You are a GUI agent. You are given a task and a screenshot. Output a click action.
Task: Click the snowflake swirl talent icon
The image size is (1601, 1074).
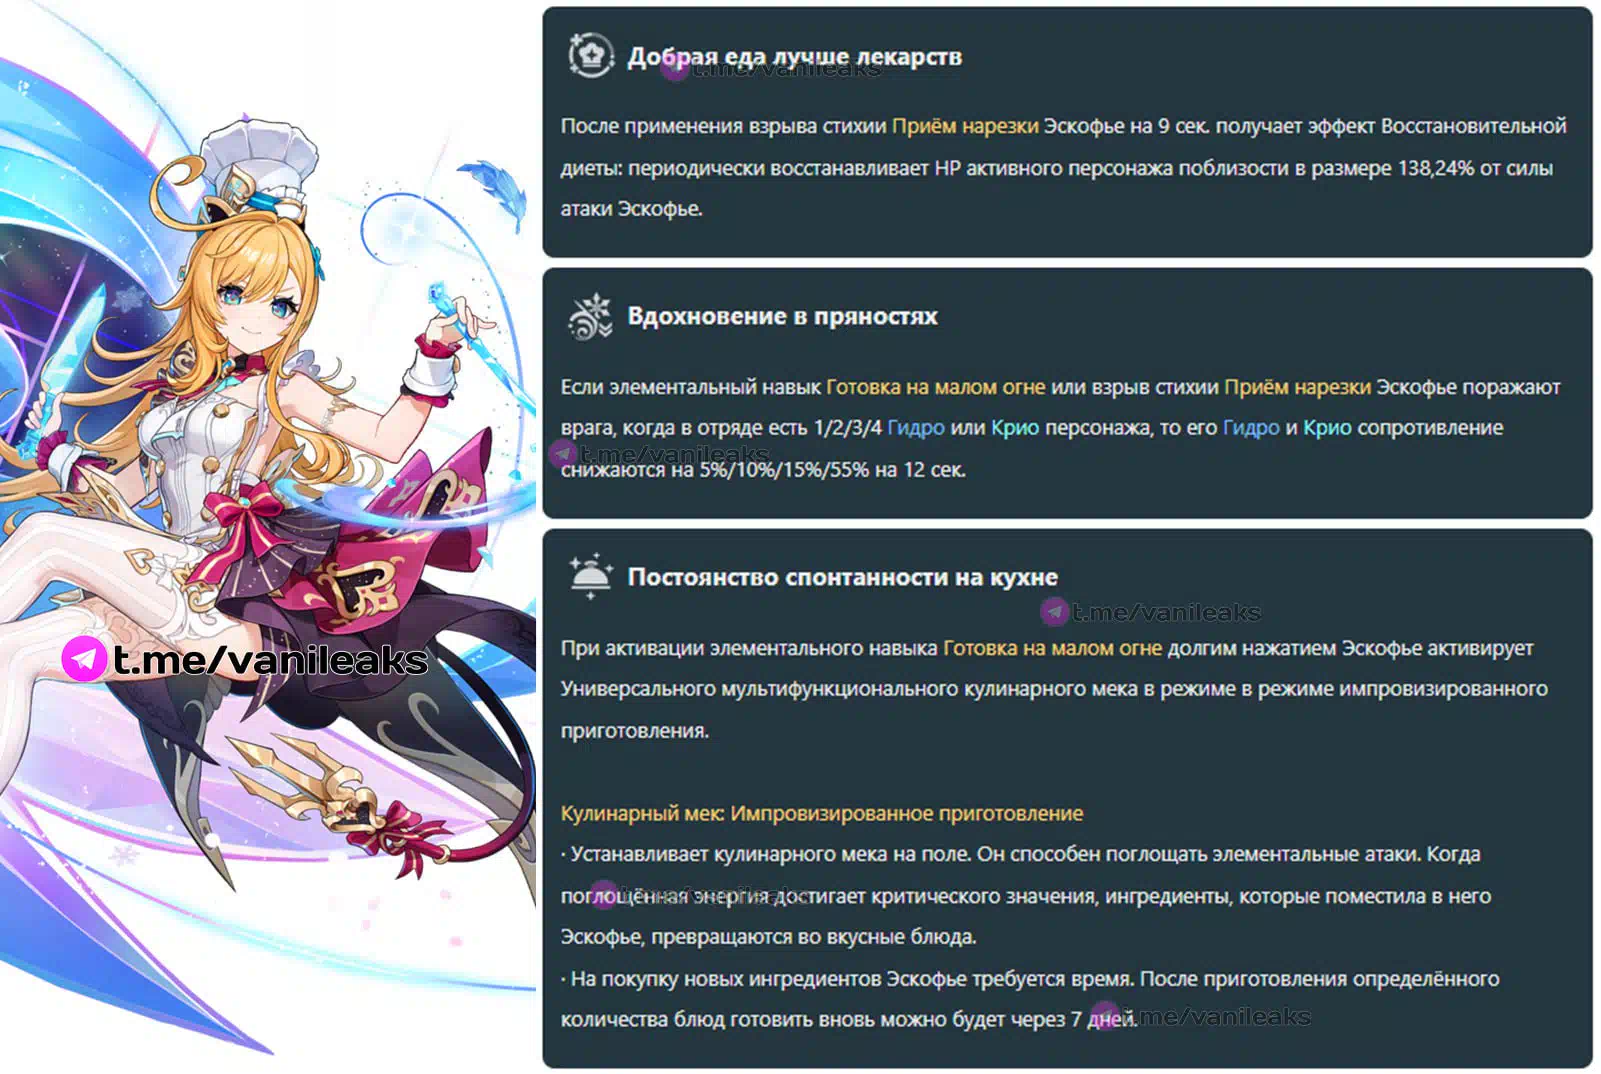click(x=590, y=316)
